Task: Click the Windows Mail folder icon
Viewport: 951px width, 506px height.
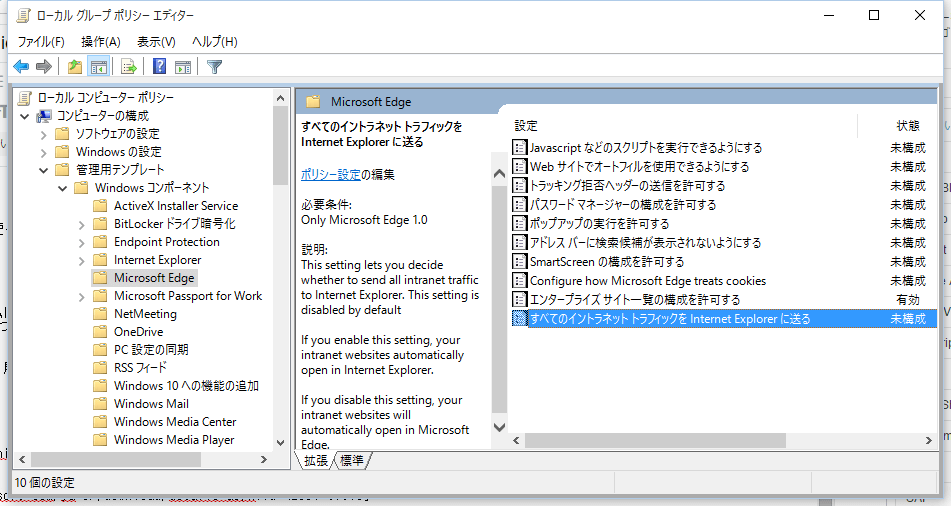Action: pos(100,403)
